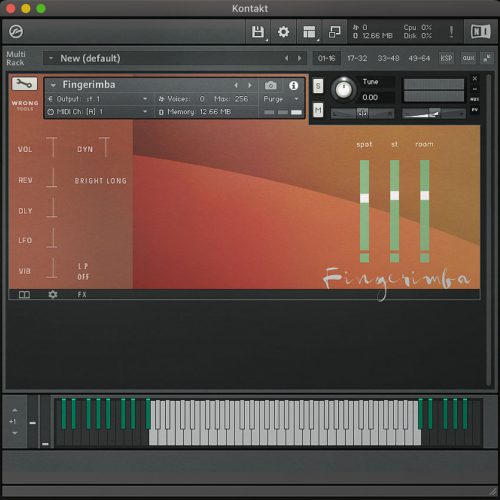This screenshot has height=500, width=500.
Task: Toggle minimized view icon
Action: [x=335, y=32]
